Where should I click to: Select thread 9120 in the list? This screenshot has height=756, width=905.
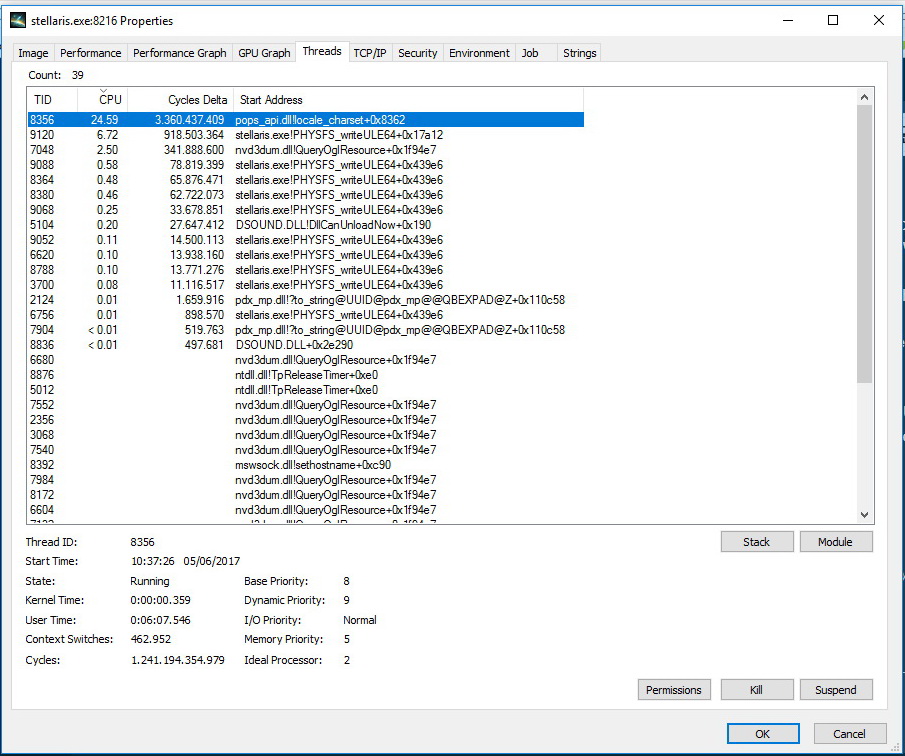click(x=300, y=135)
